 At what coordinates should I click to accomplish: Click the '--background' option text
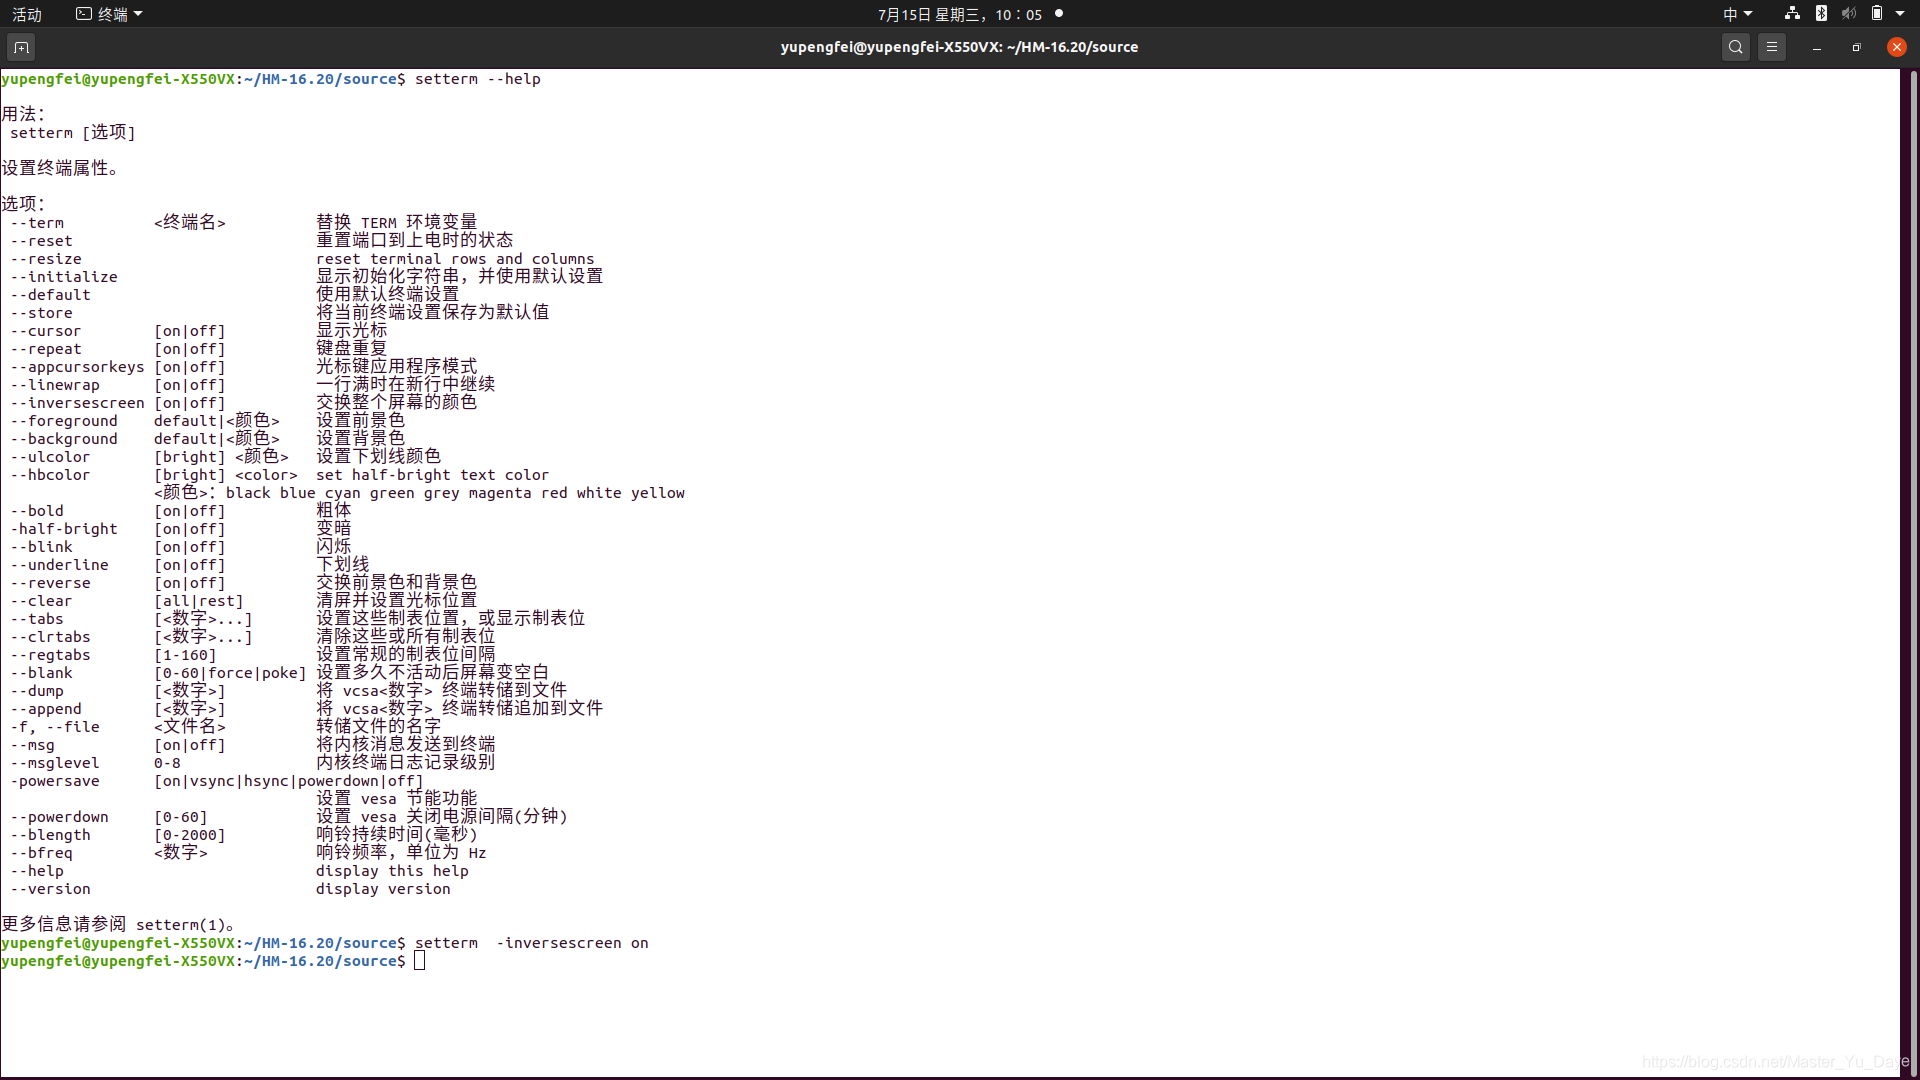(64, 439)
